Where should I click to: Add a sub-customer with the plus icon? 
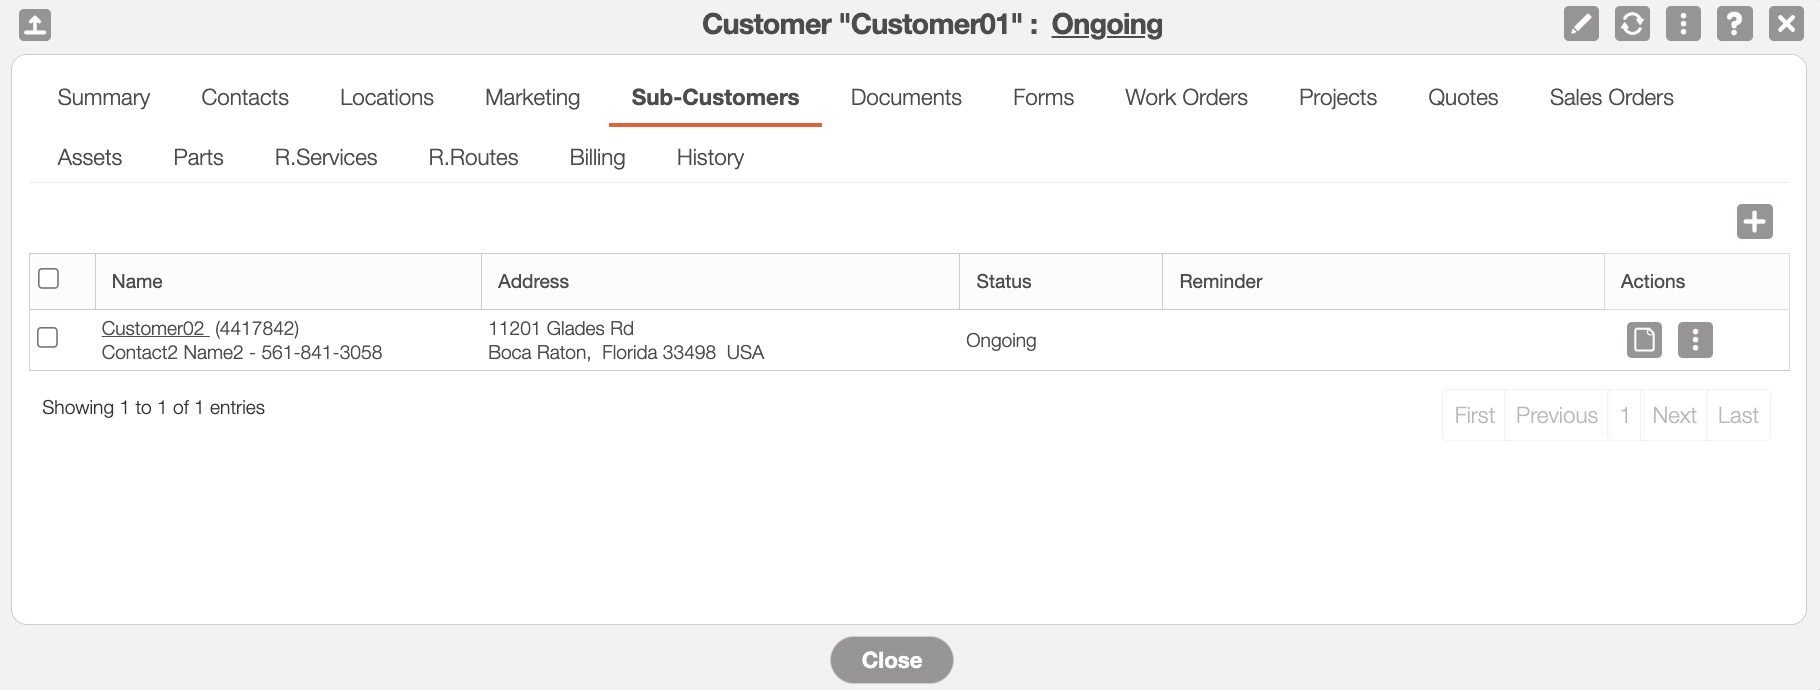point(1754,221)
